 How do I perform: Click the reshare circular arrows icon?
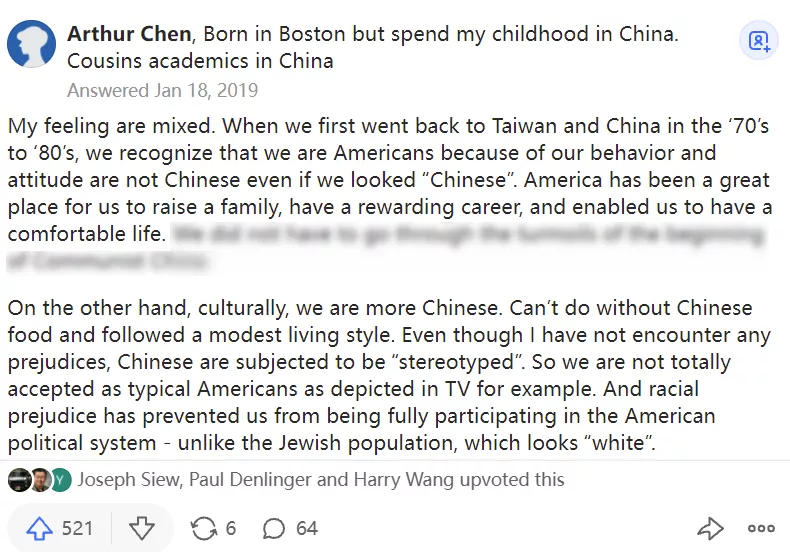203,528
